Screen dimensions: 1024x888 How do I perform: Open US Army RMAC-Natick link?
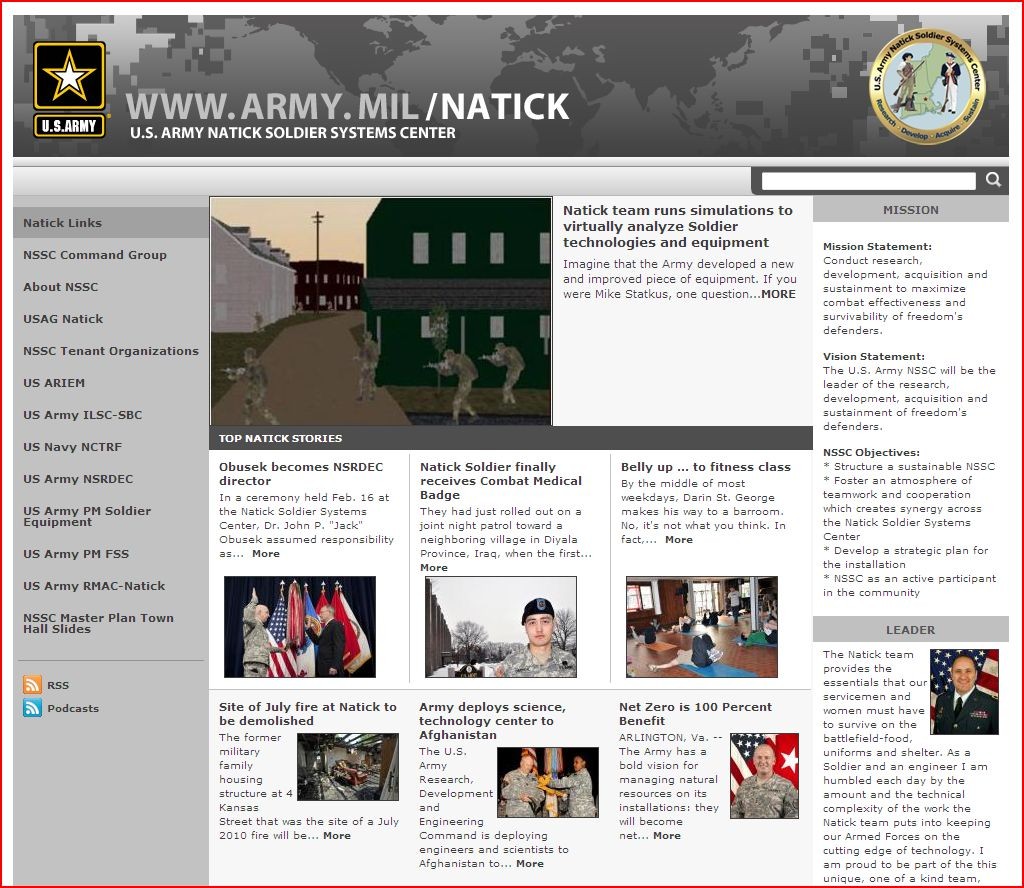[94, 586]
